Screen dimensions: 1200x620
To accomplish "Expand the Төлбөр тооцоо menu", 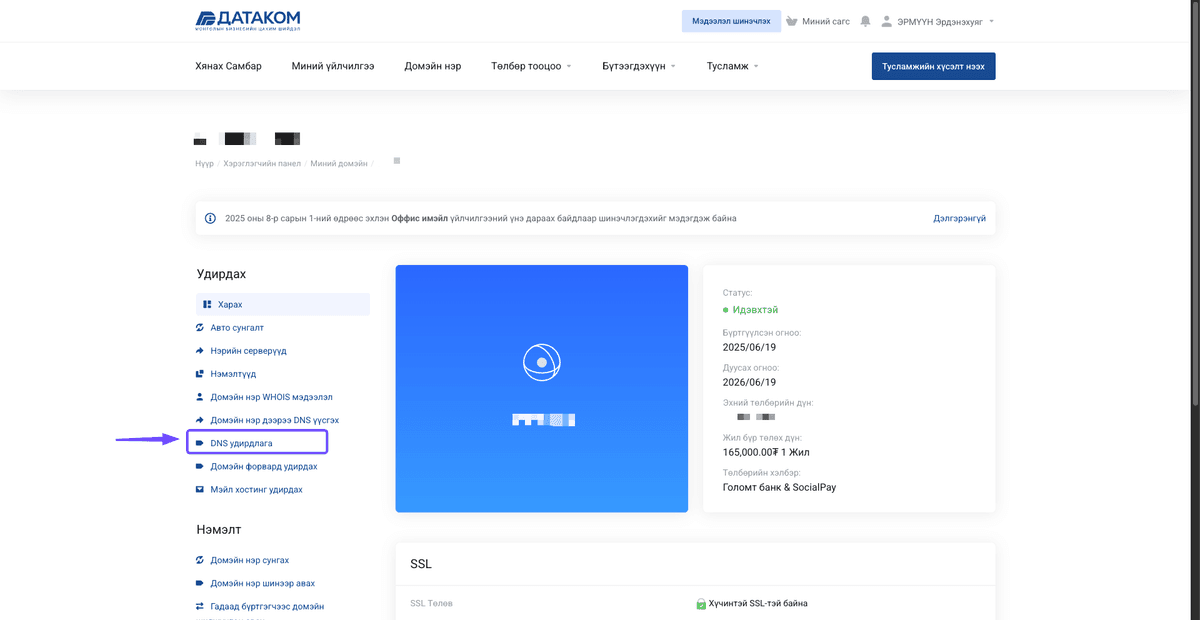I will (x=531, y=66).
